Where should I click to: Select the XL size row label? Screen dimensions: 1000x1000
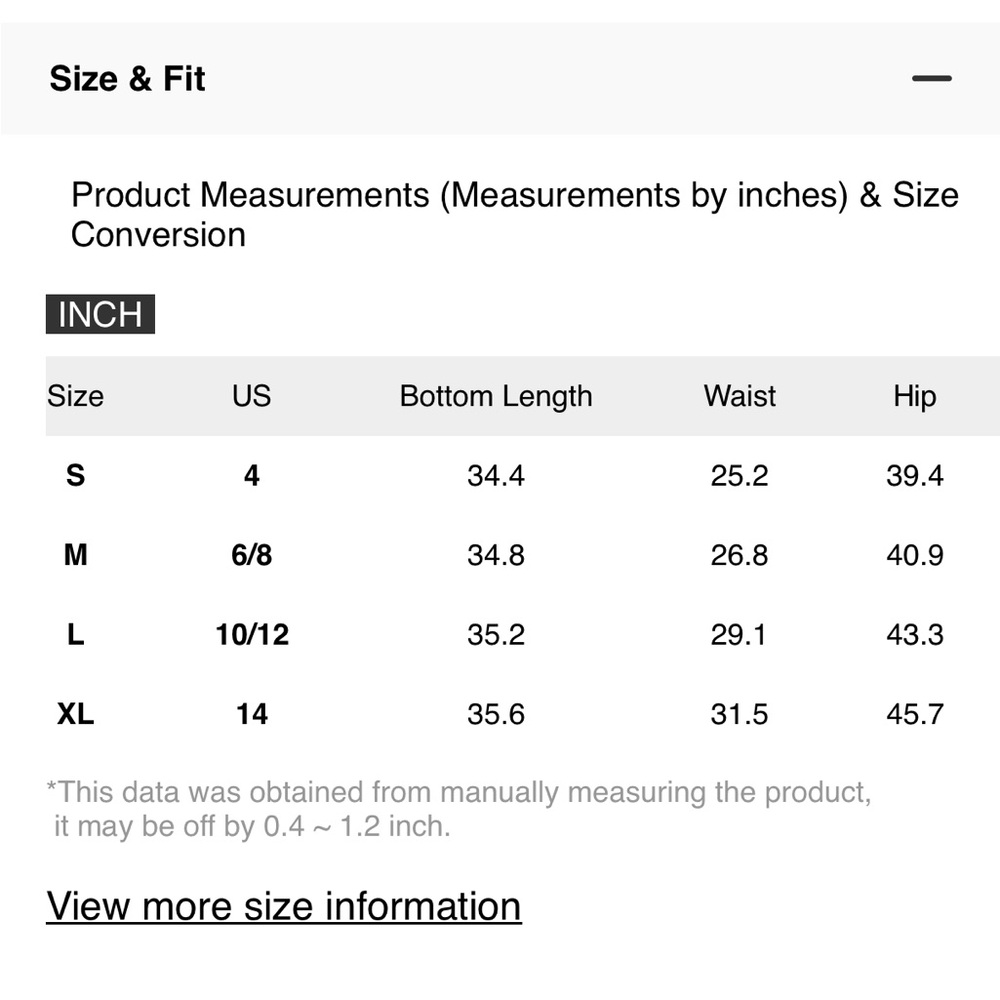click(x=75, y=715)
